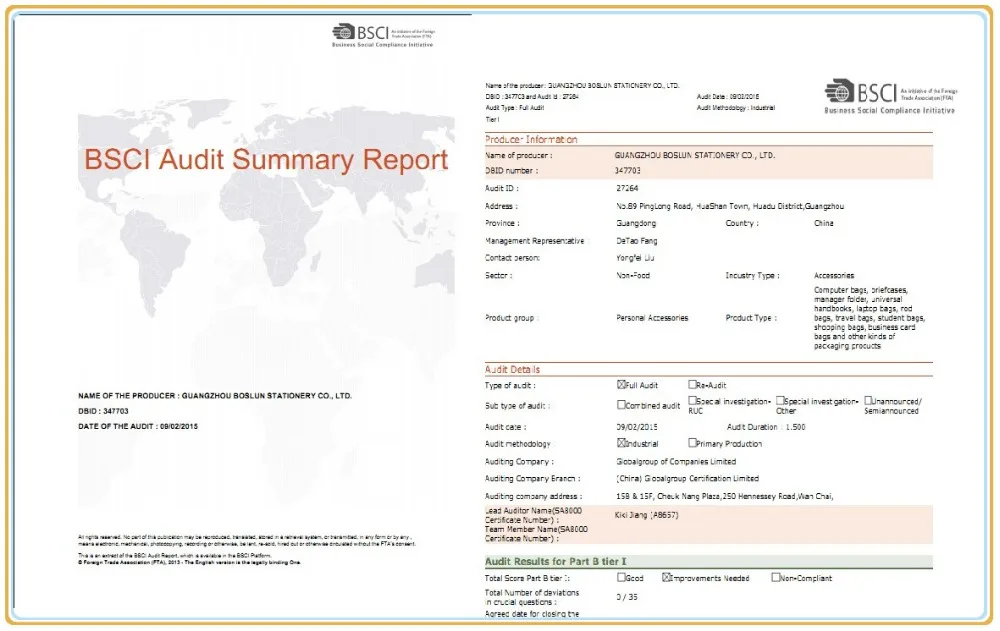Click the Audit ID value 27264

(627, 188)
